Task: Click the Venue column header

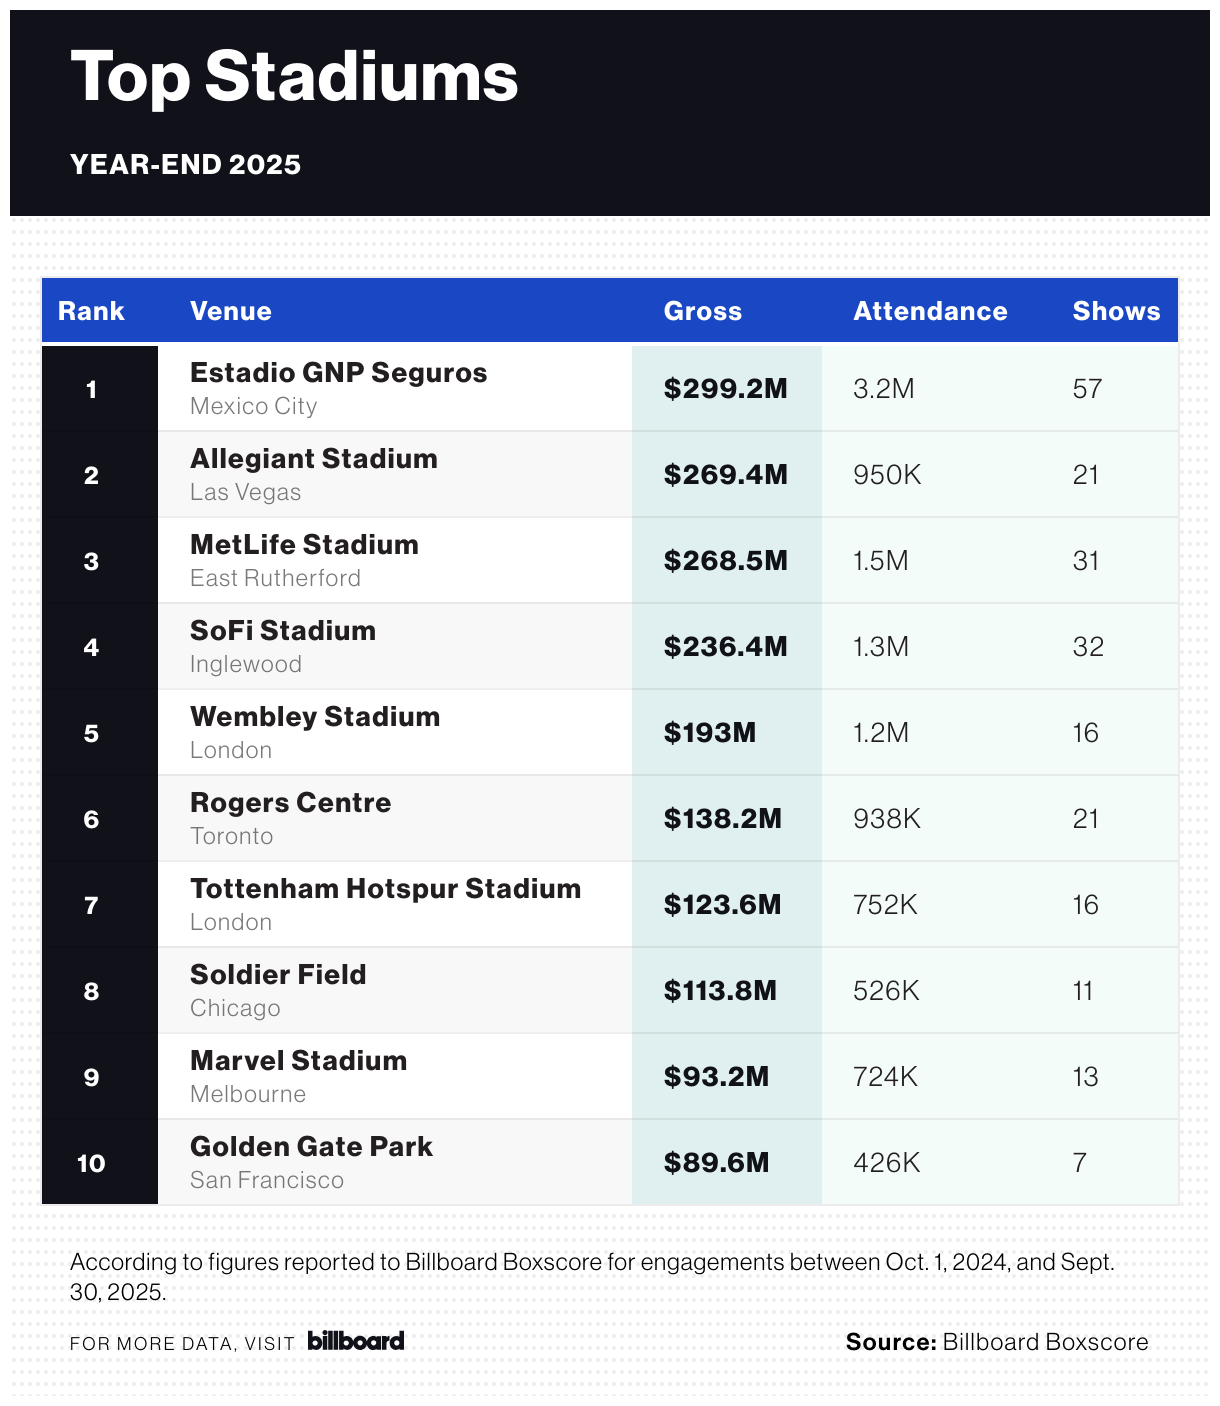Action: 231,311
